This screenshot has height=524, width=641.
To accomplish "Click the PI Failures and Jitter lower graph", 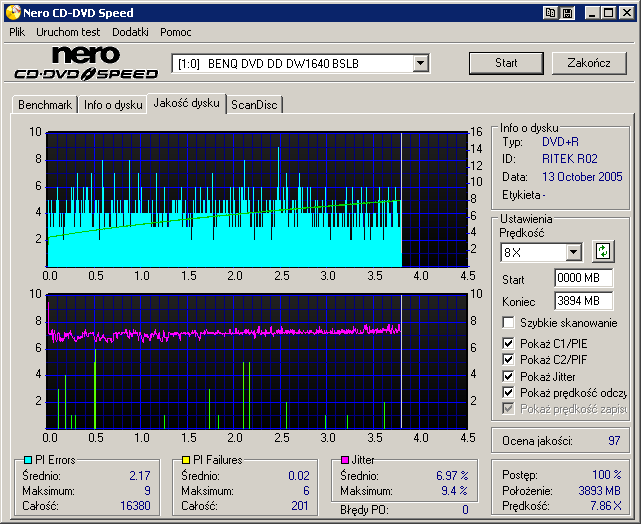I will click(x=257, y=361).
